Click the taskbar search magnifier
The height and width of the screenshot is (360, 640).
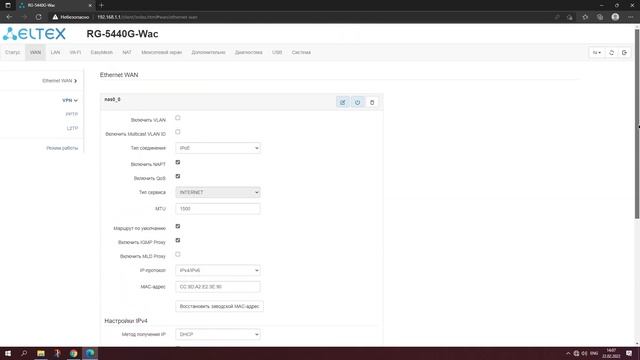(x=24, y=353)
